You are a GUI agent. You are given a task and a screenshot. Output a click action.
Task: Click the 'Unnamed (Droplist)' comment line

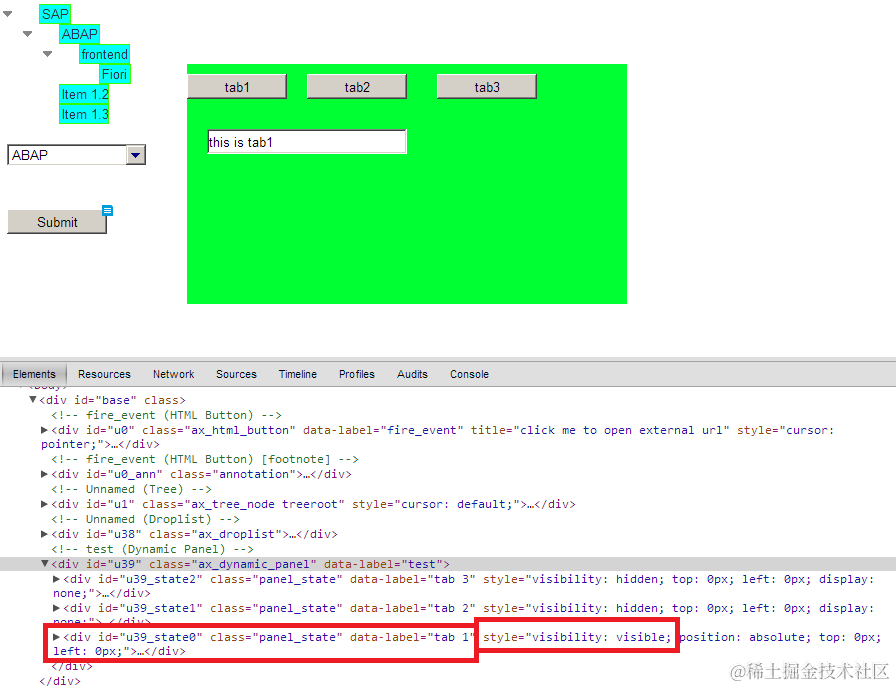coord(145,519)
